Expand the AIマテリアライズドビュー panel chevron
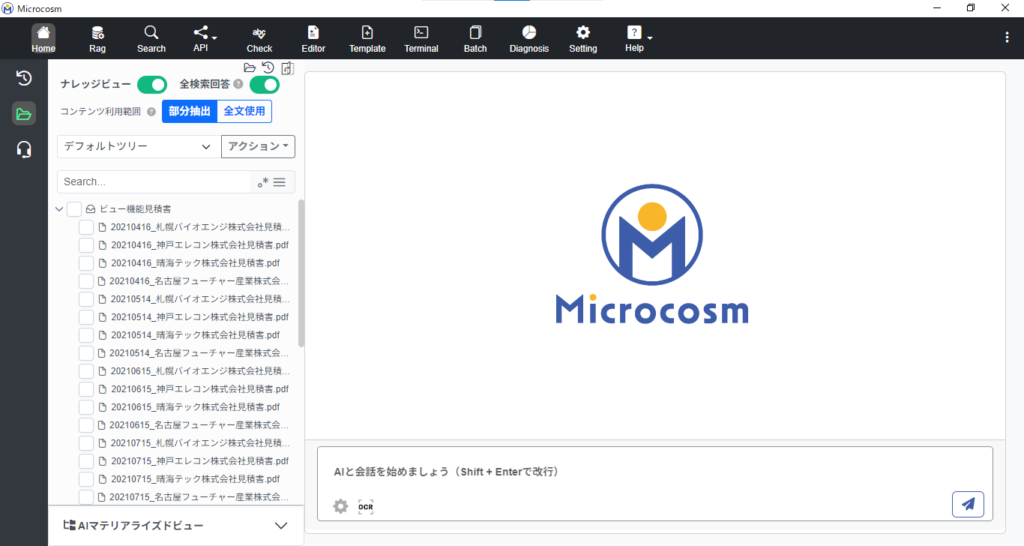Viewport: 1024px width, 546px height. (x=281, y=526)
